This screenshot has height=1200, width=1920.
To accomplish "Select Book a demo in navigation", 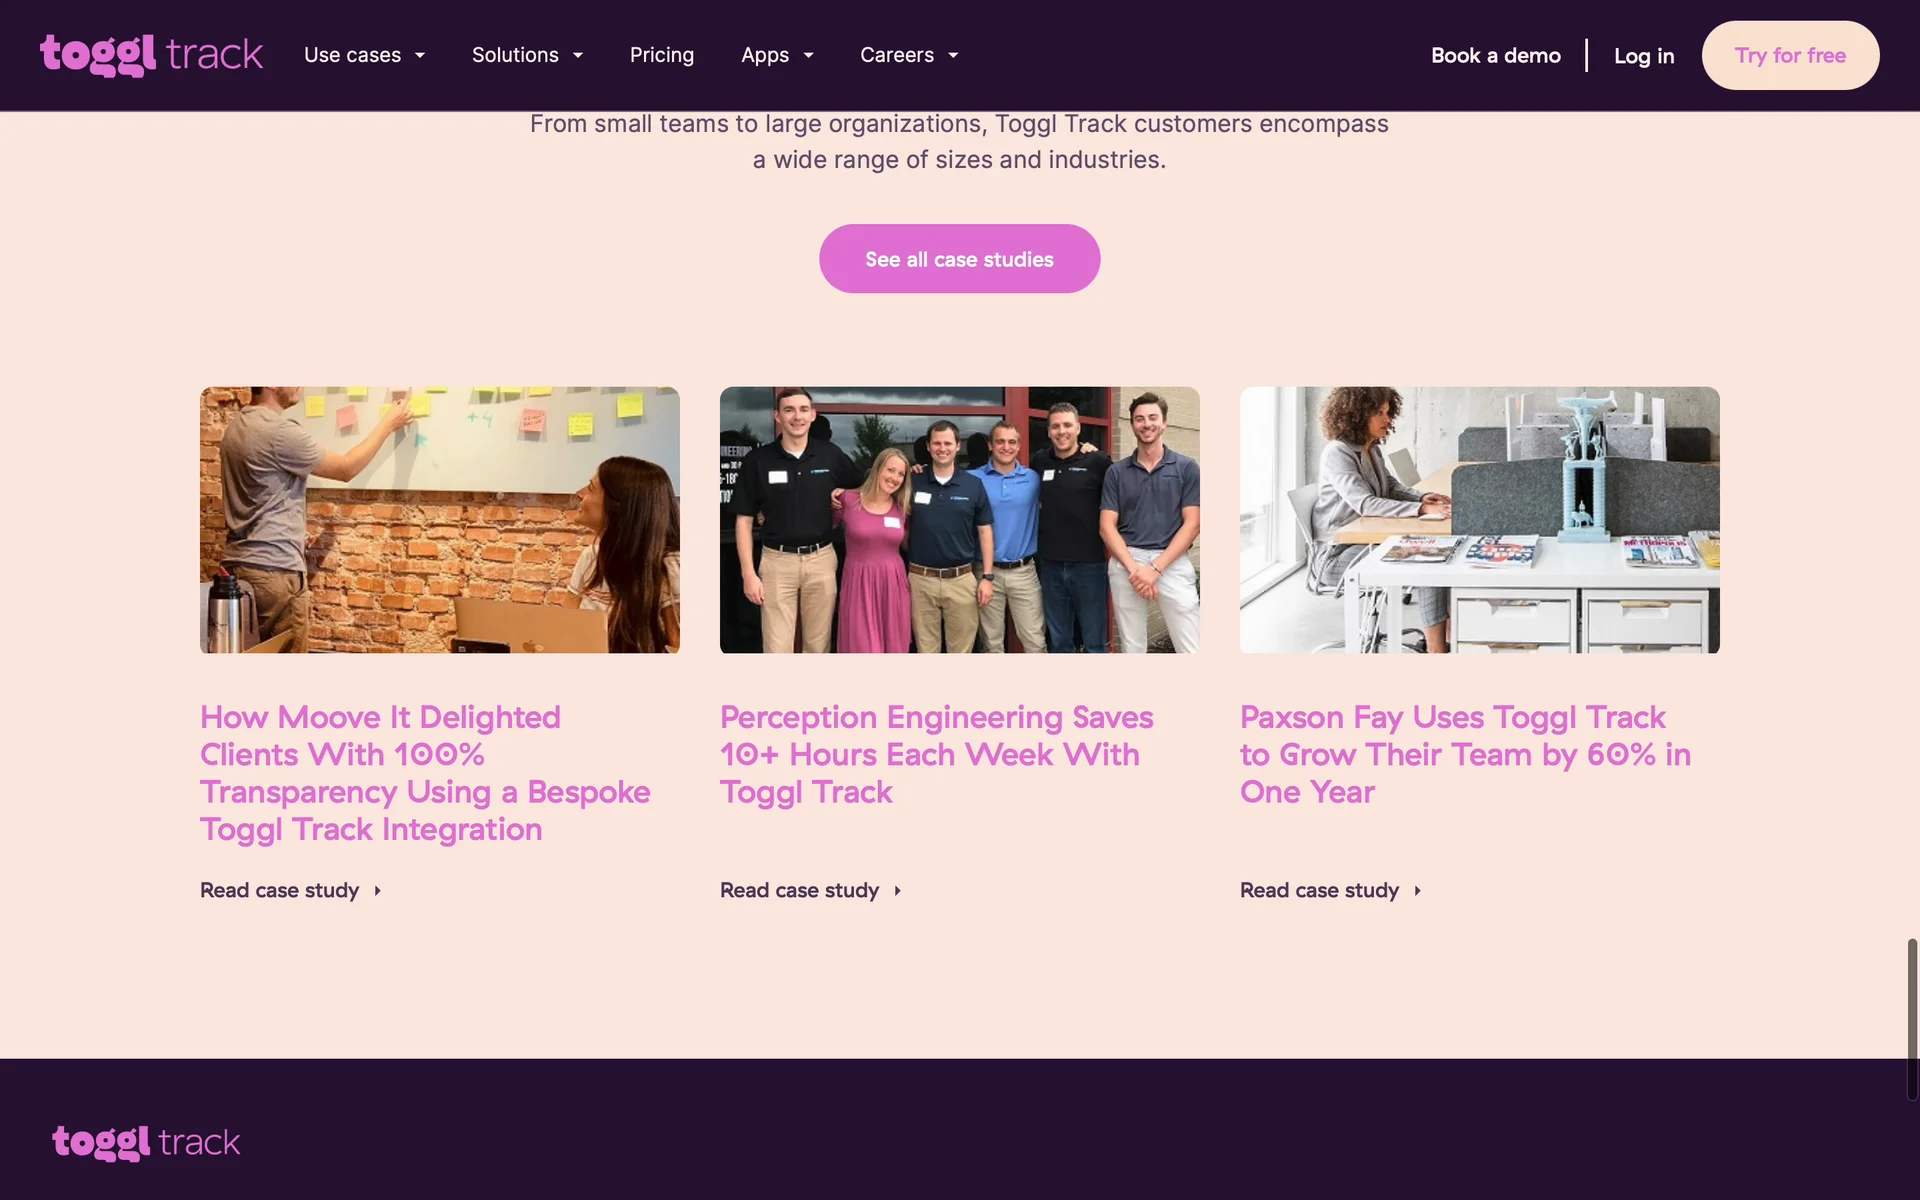I will pos(1495,56).
